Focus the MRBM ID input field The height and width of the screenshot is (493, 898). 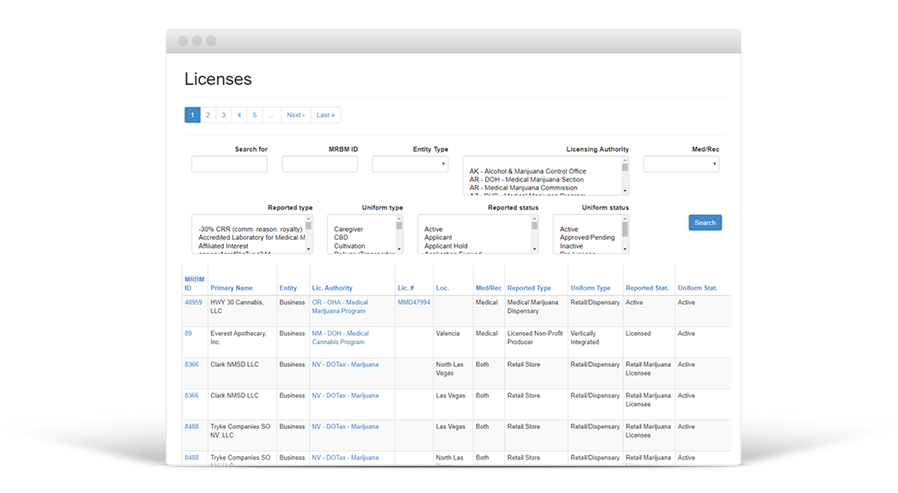[x=320, y=164]
